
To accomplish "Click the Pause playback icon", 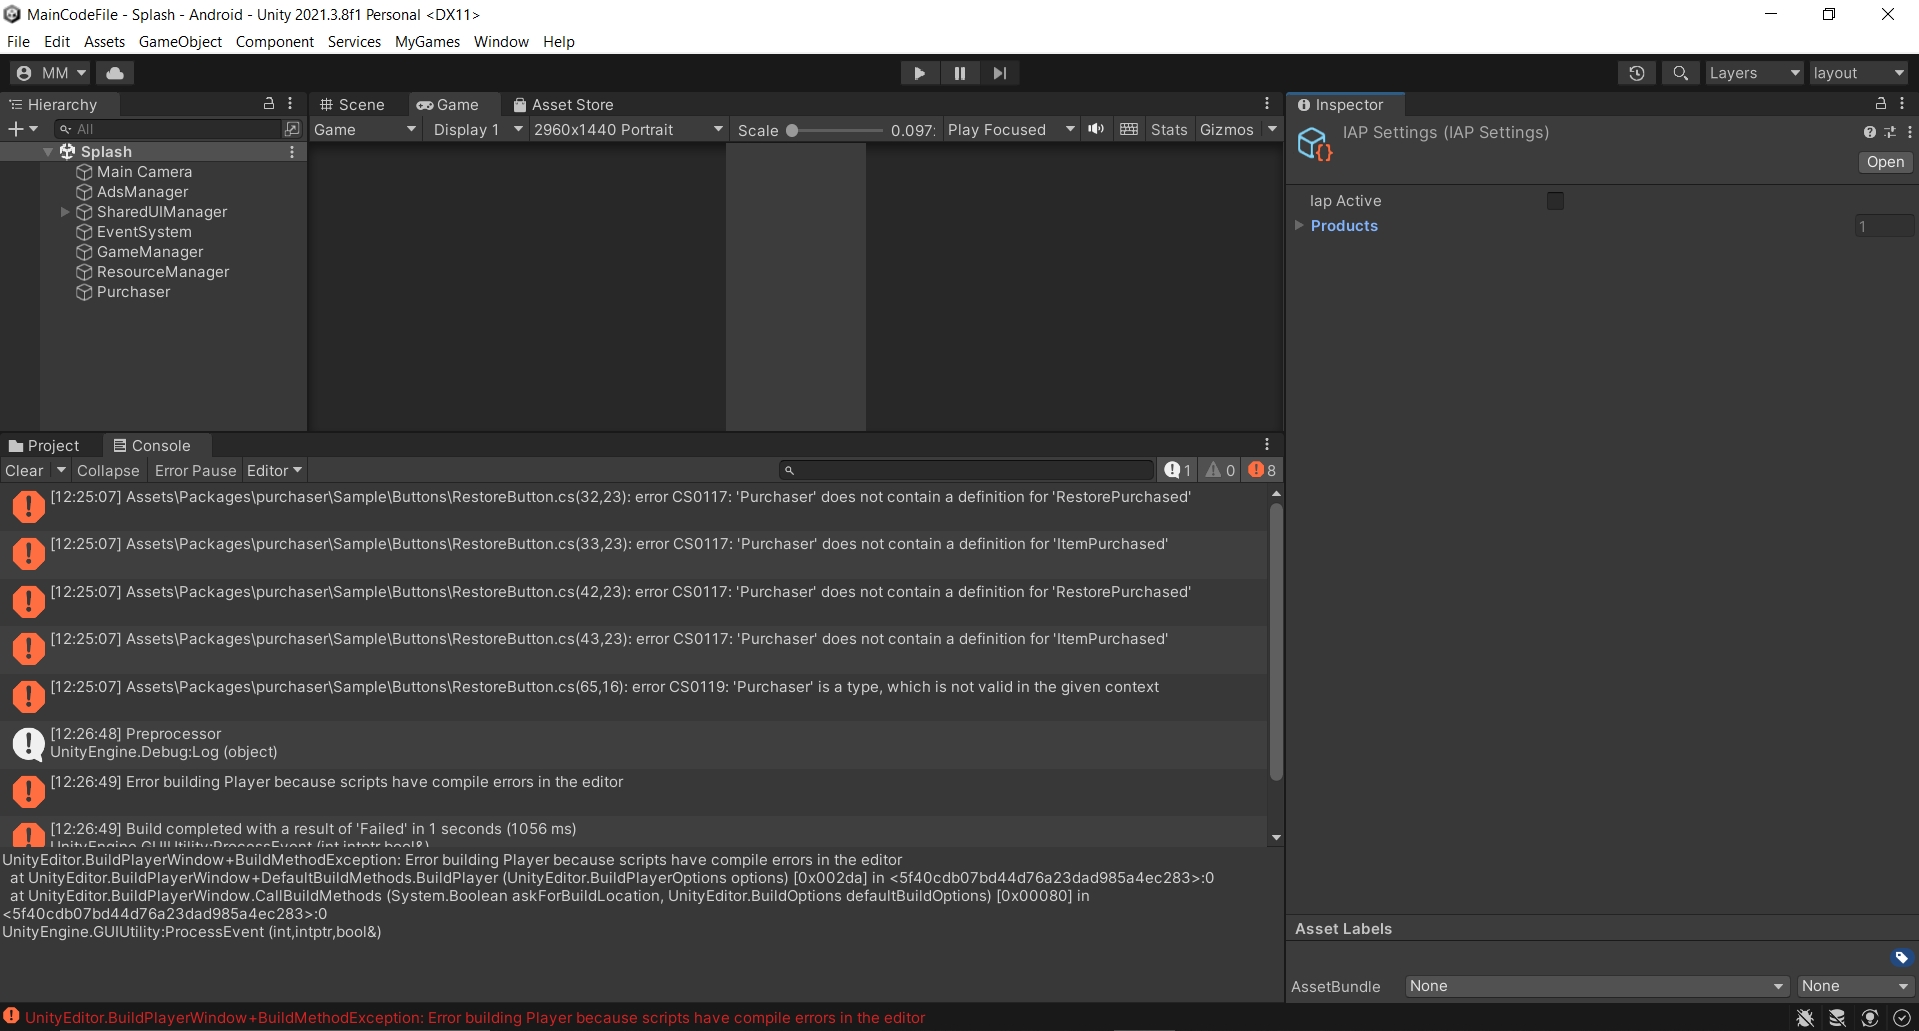I will pyautogui.click(x=959, y=73).
